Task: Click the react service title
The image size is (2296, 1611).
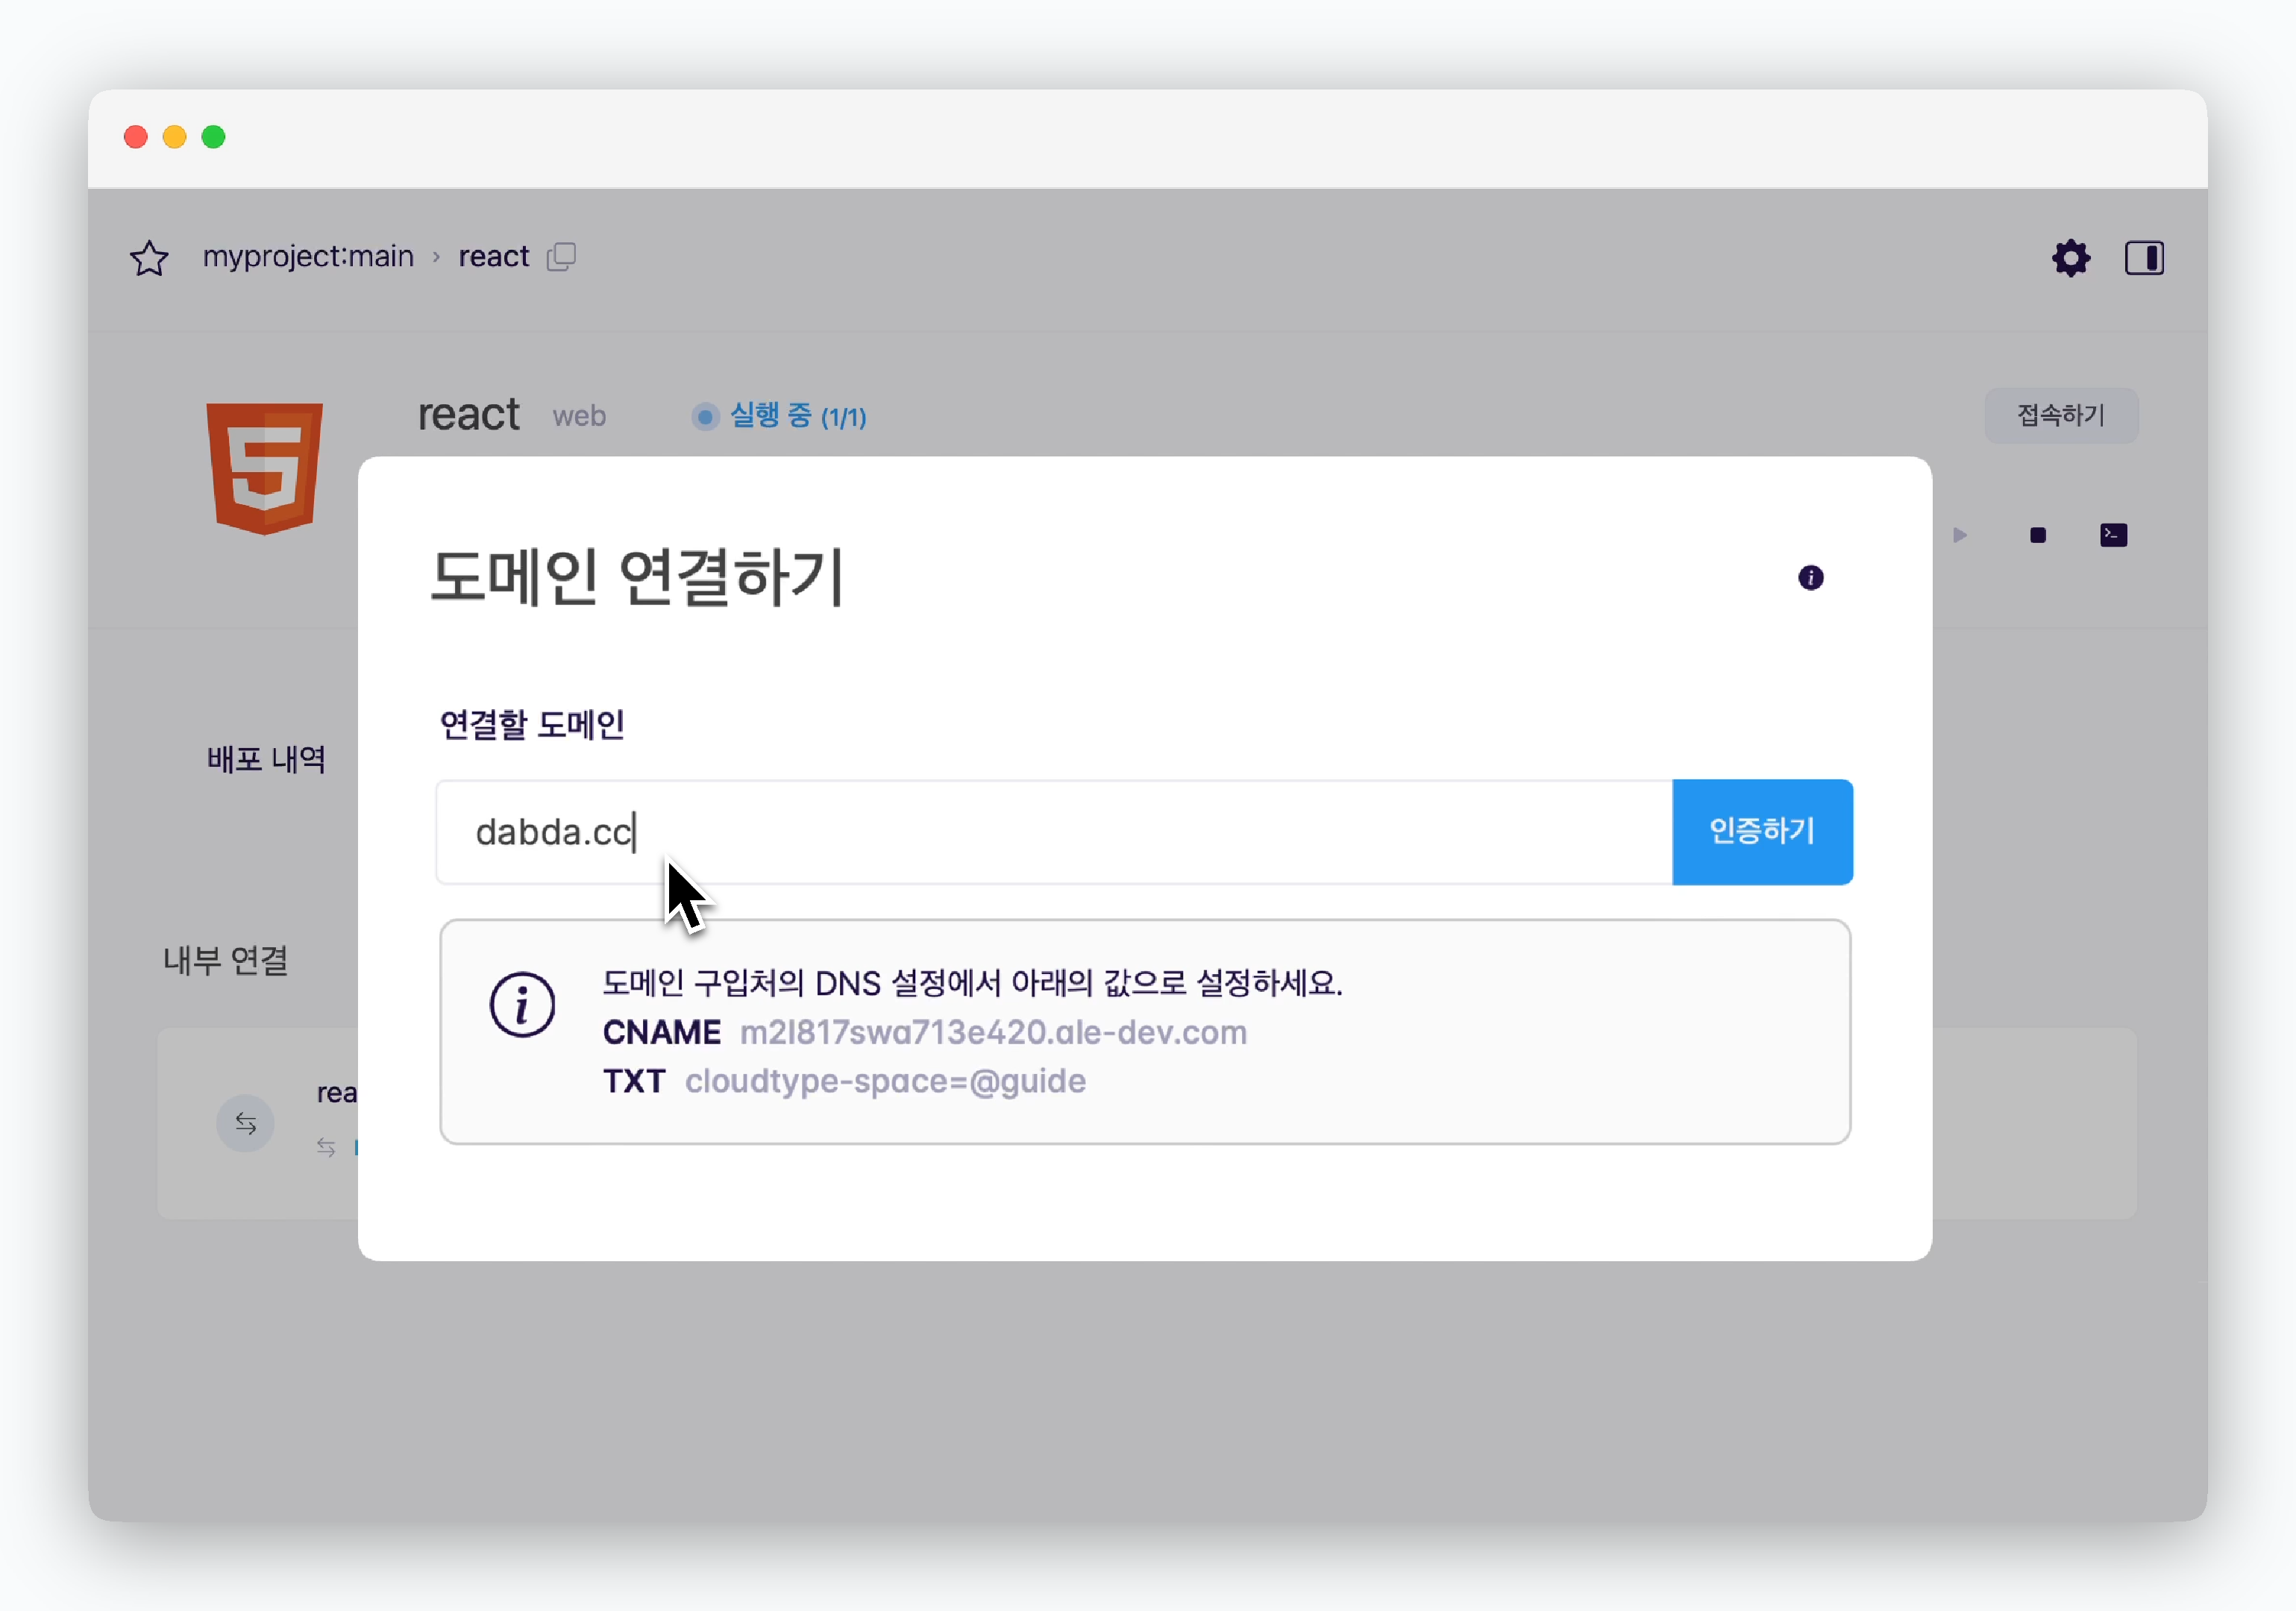Action: coord(468,414)
